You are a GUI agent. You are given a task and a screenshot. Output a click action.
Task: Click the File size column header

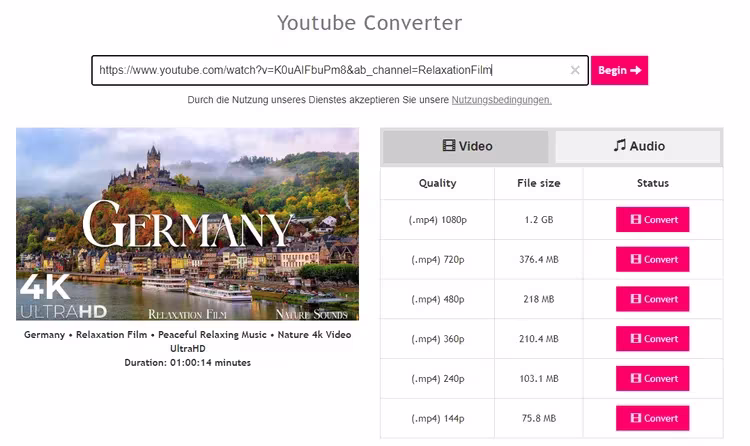point(539,183)
